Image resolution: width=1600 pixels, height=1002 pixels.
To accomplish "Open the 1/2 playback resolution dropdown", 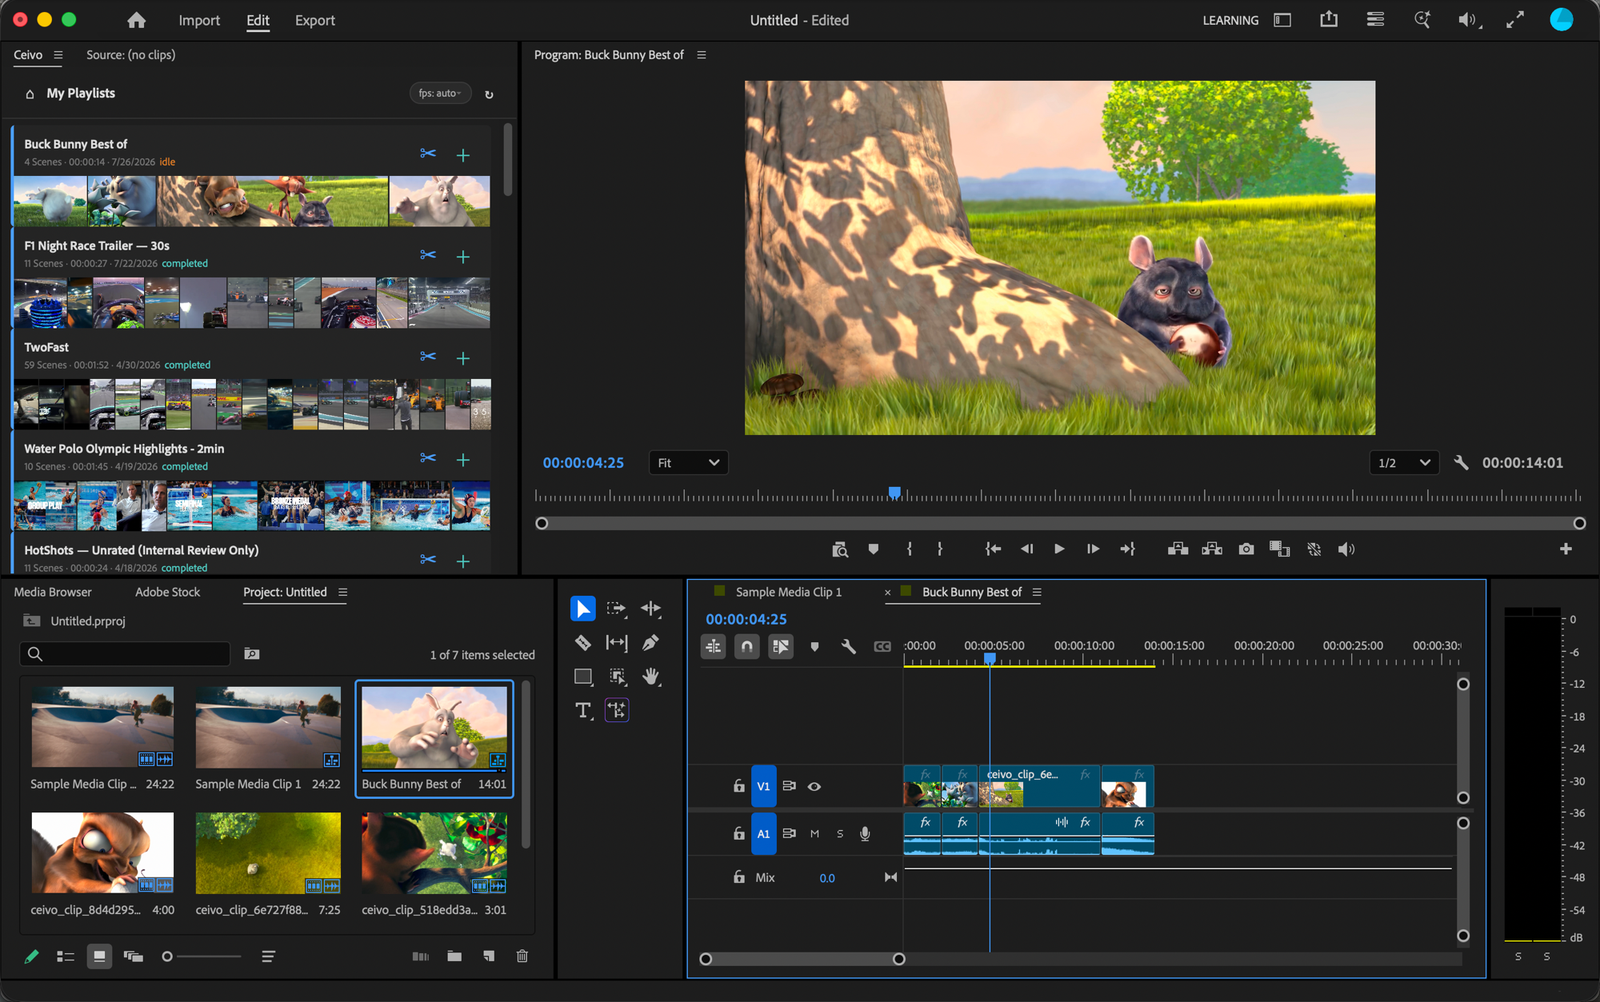I will (x=1404, y=463).
